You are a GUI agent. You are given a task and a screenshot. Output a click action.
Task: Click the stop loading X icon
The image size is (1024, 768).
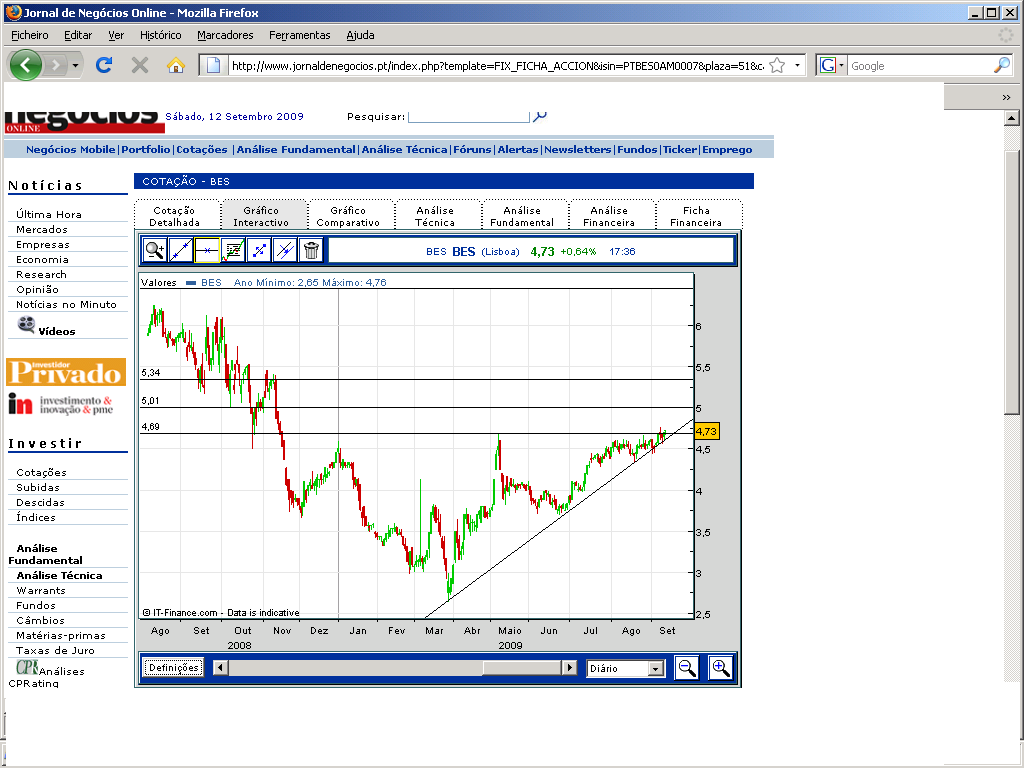(x=140, y=65)
